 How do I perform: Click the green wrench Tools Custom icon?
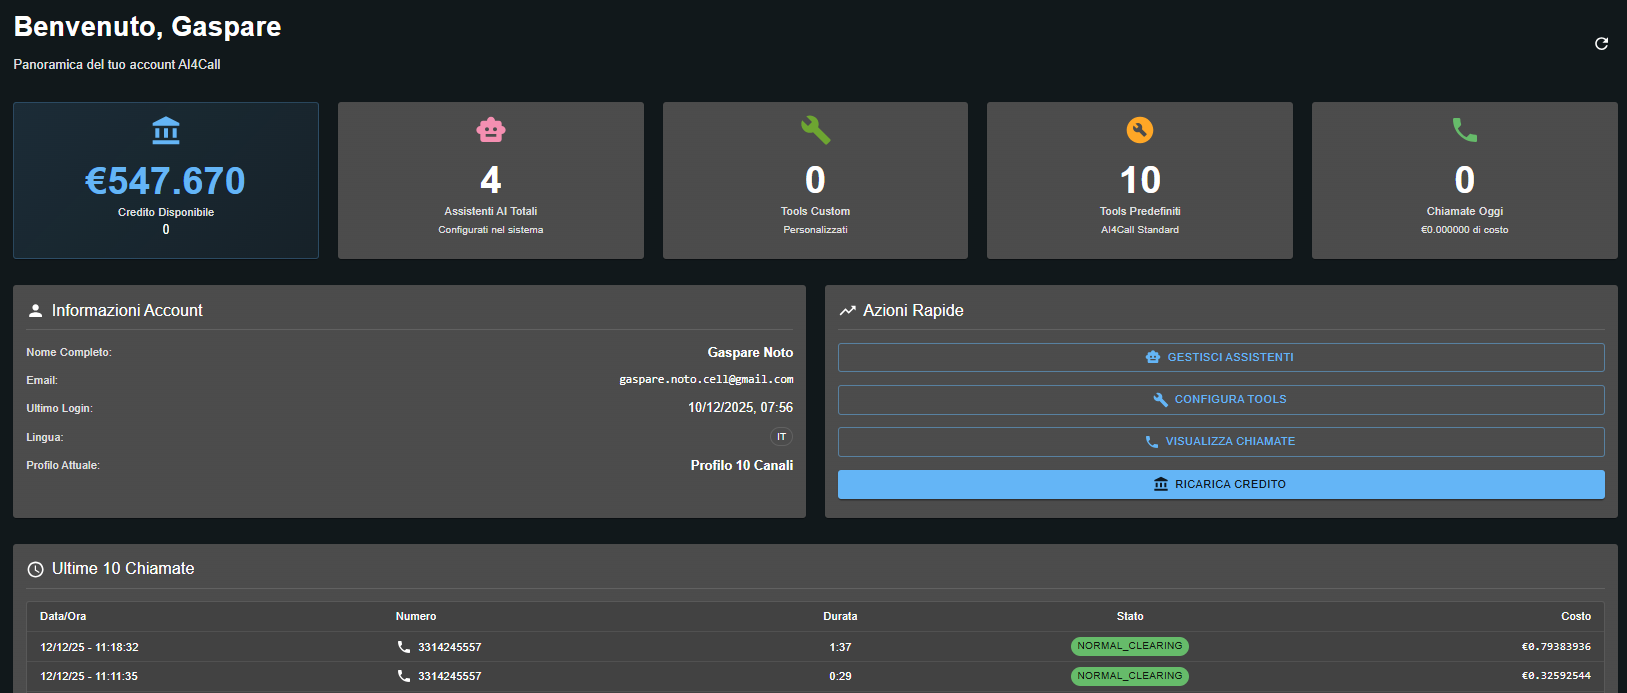click(x=816, y=130)
